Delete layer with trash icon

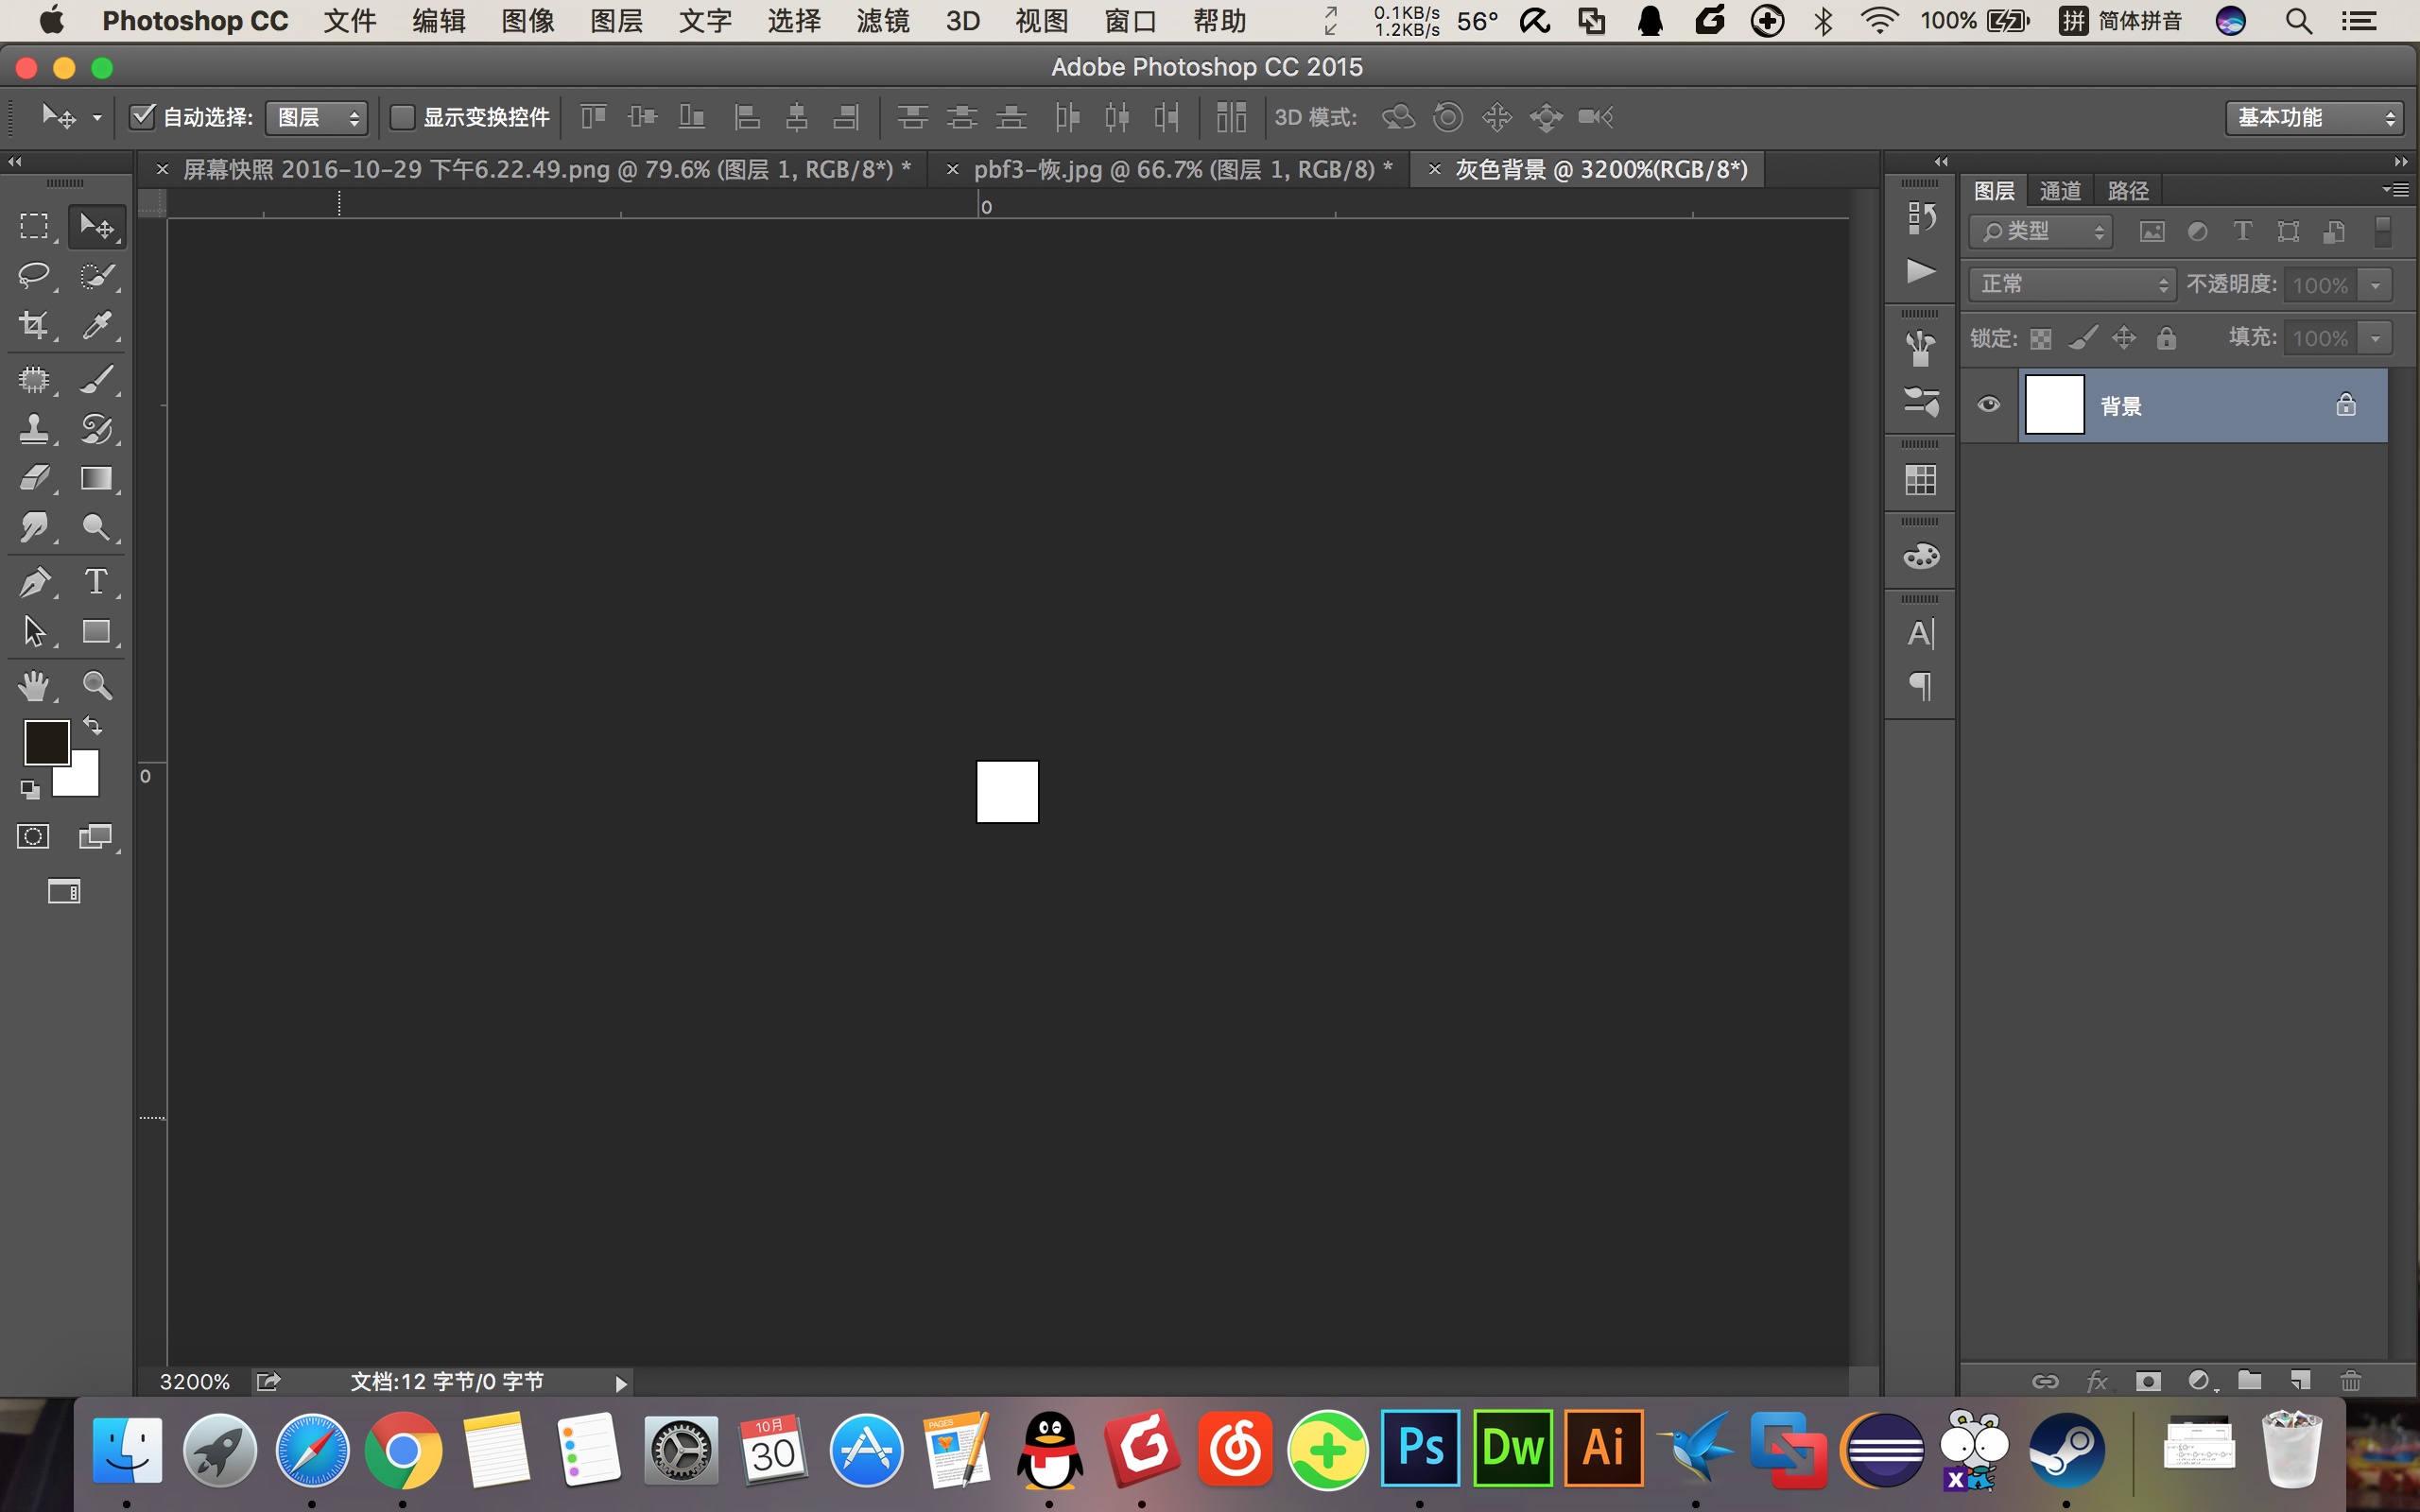(2351, 1381)
